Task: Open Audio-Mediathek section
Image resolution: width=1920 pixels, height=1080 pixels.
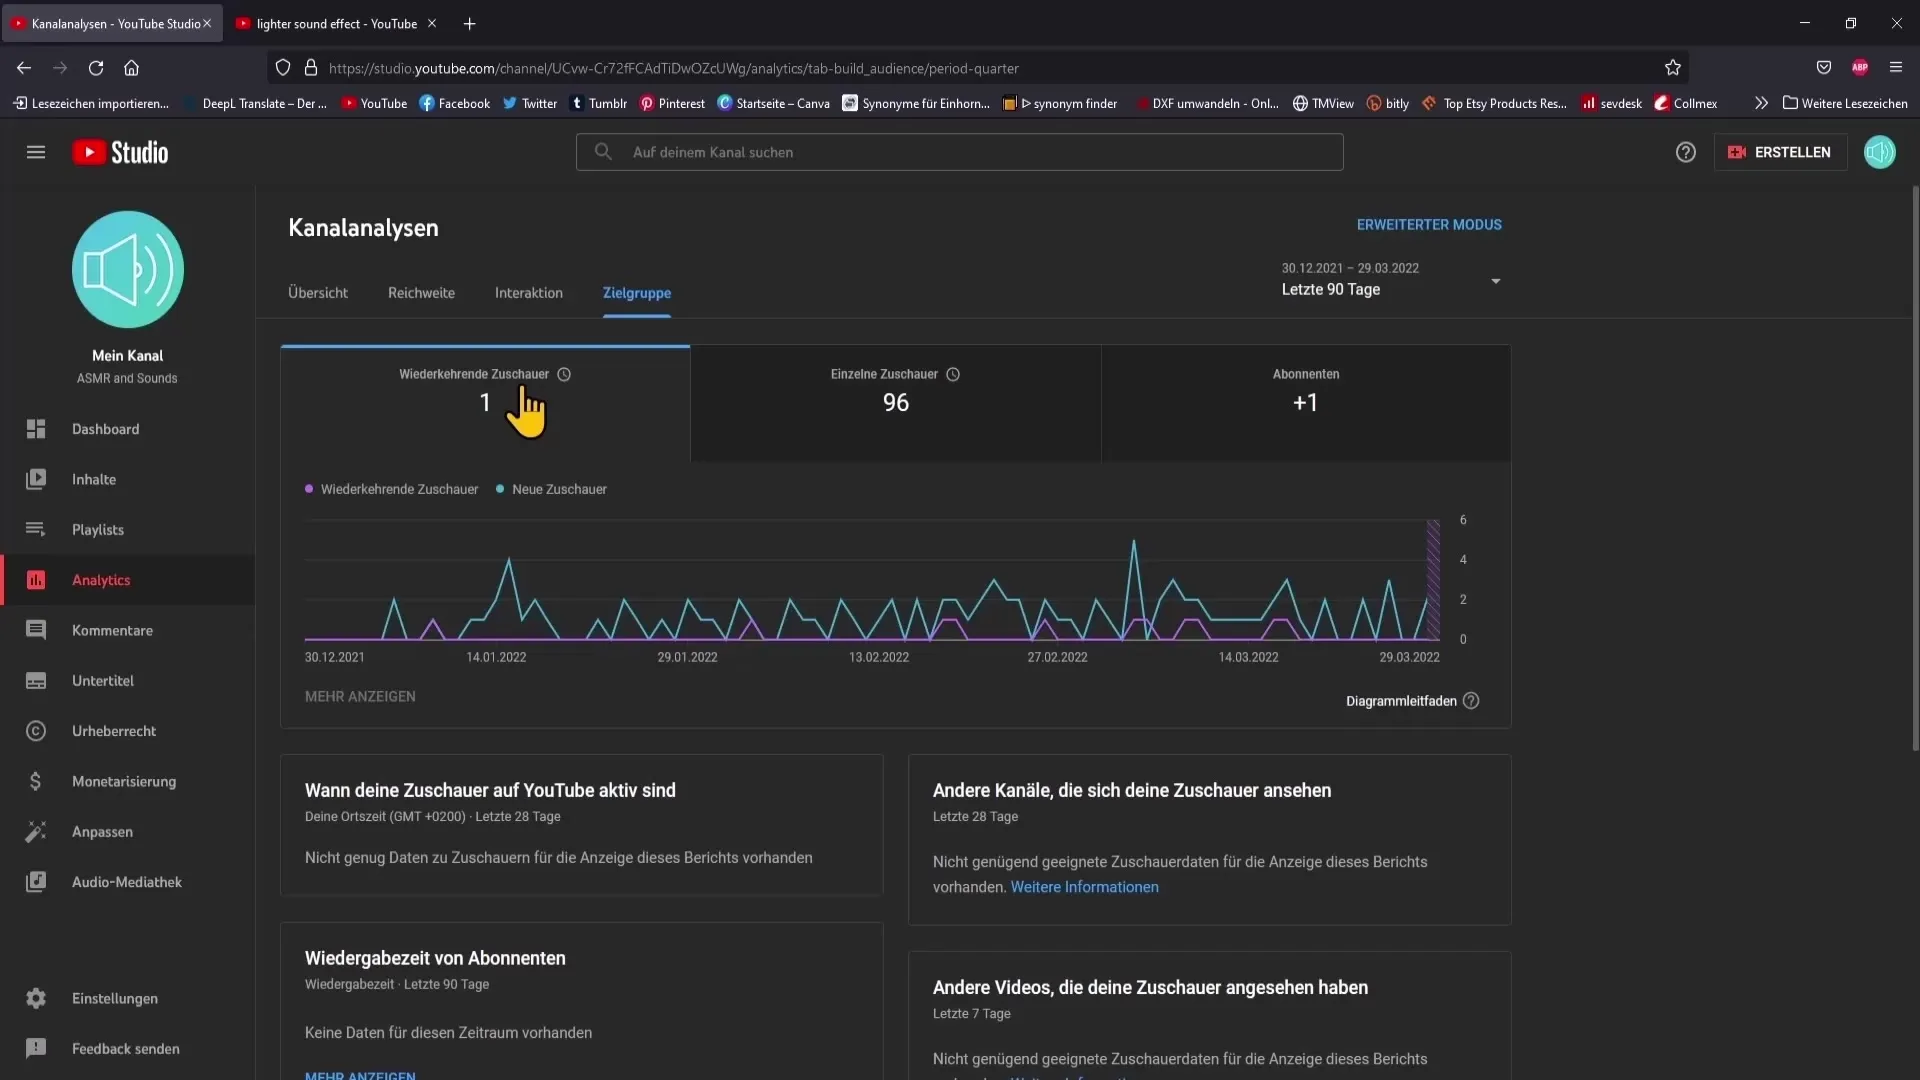Action: coord(127,881)
